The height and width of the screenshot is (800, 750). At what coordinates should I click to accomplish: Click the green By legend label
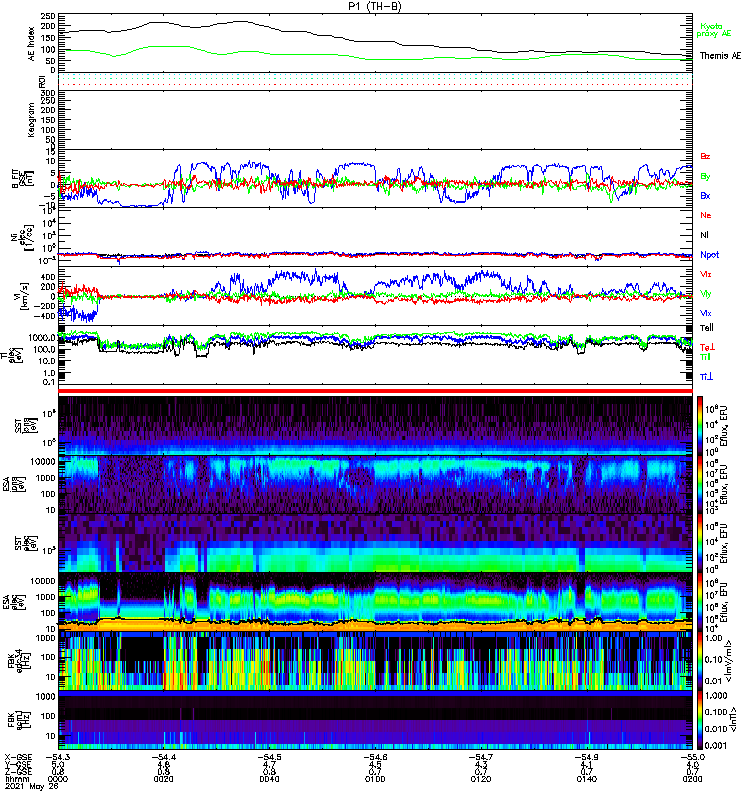click(x=705, y=176)
